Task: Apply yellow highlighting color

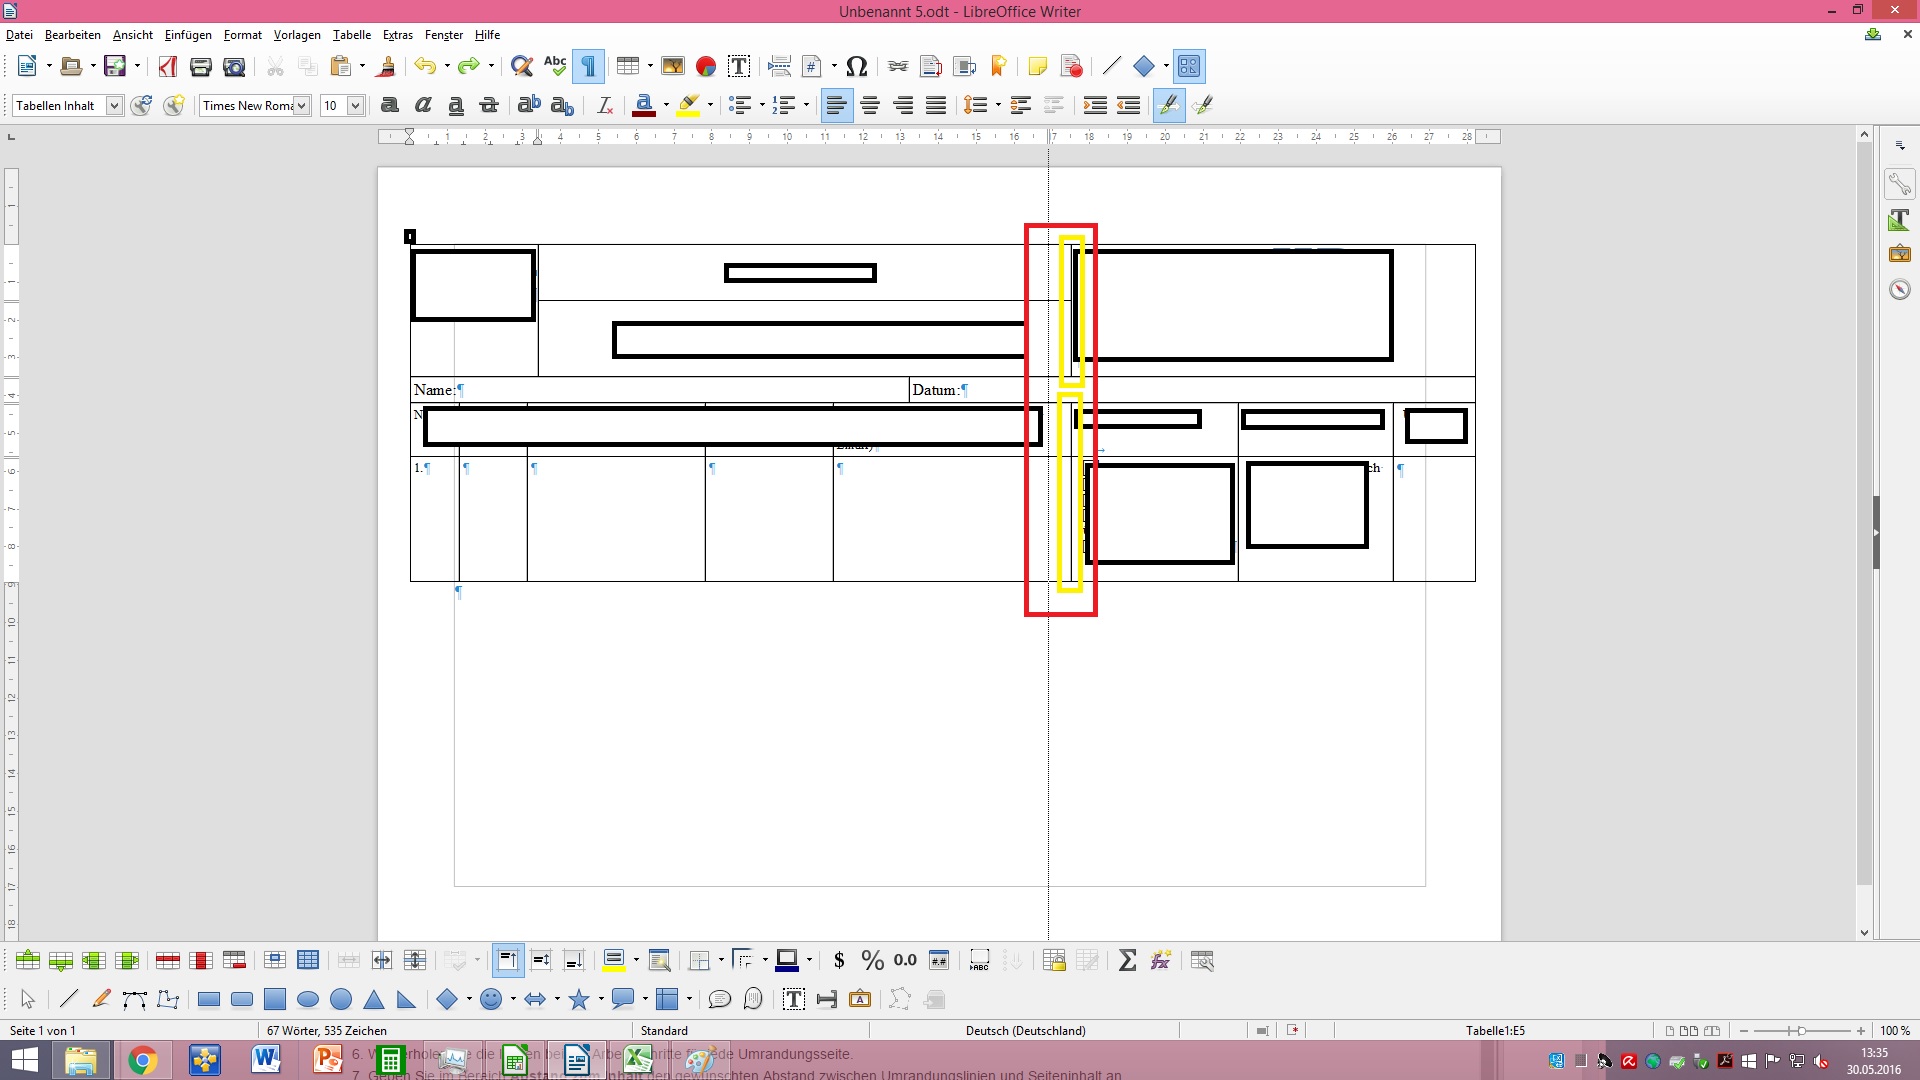Action: coord(689,105)
